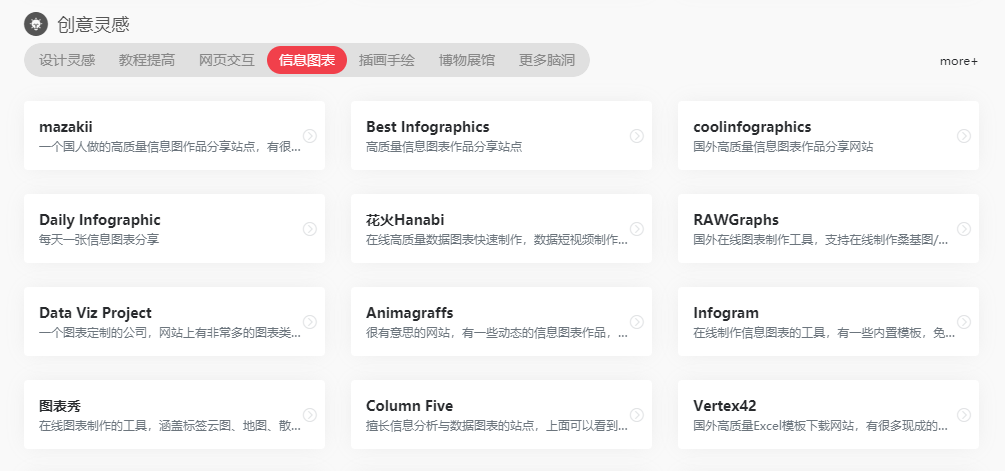Image resolution: width=1005 pixels, height=471 pixels.
Task: Open the 网页交互 tab
Action: (x=227, y=60)
